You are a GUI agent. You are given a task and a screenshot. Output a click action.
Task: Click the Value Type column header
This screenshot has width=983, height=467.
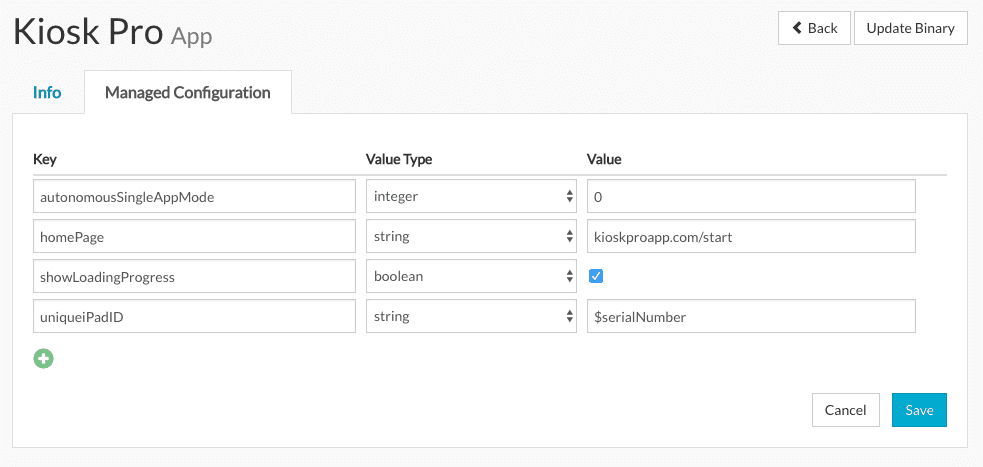[399, 159]
